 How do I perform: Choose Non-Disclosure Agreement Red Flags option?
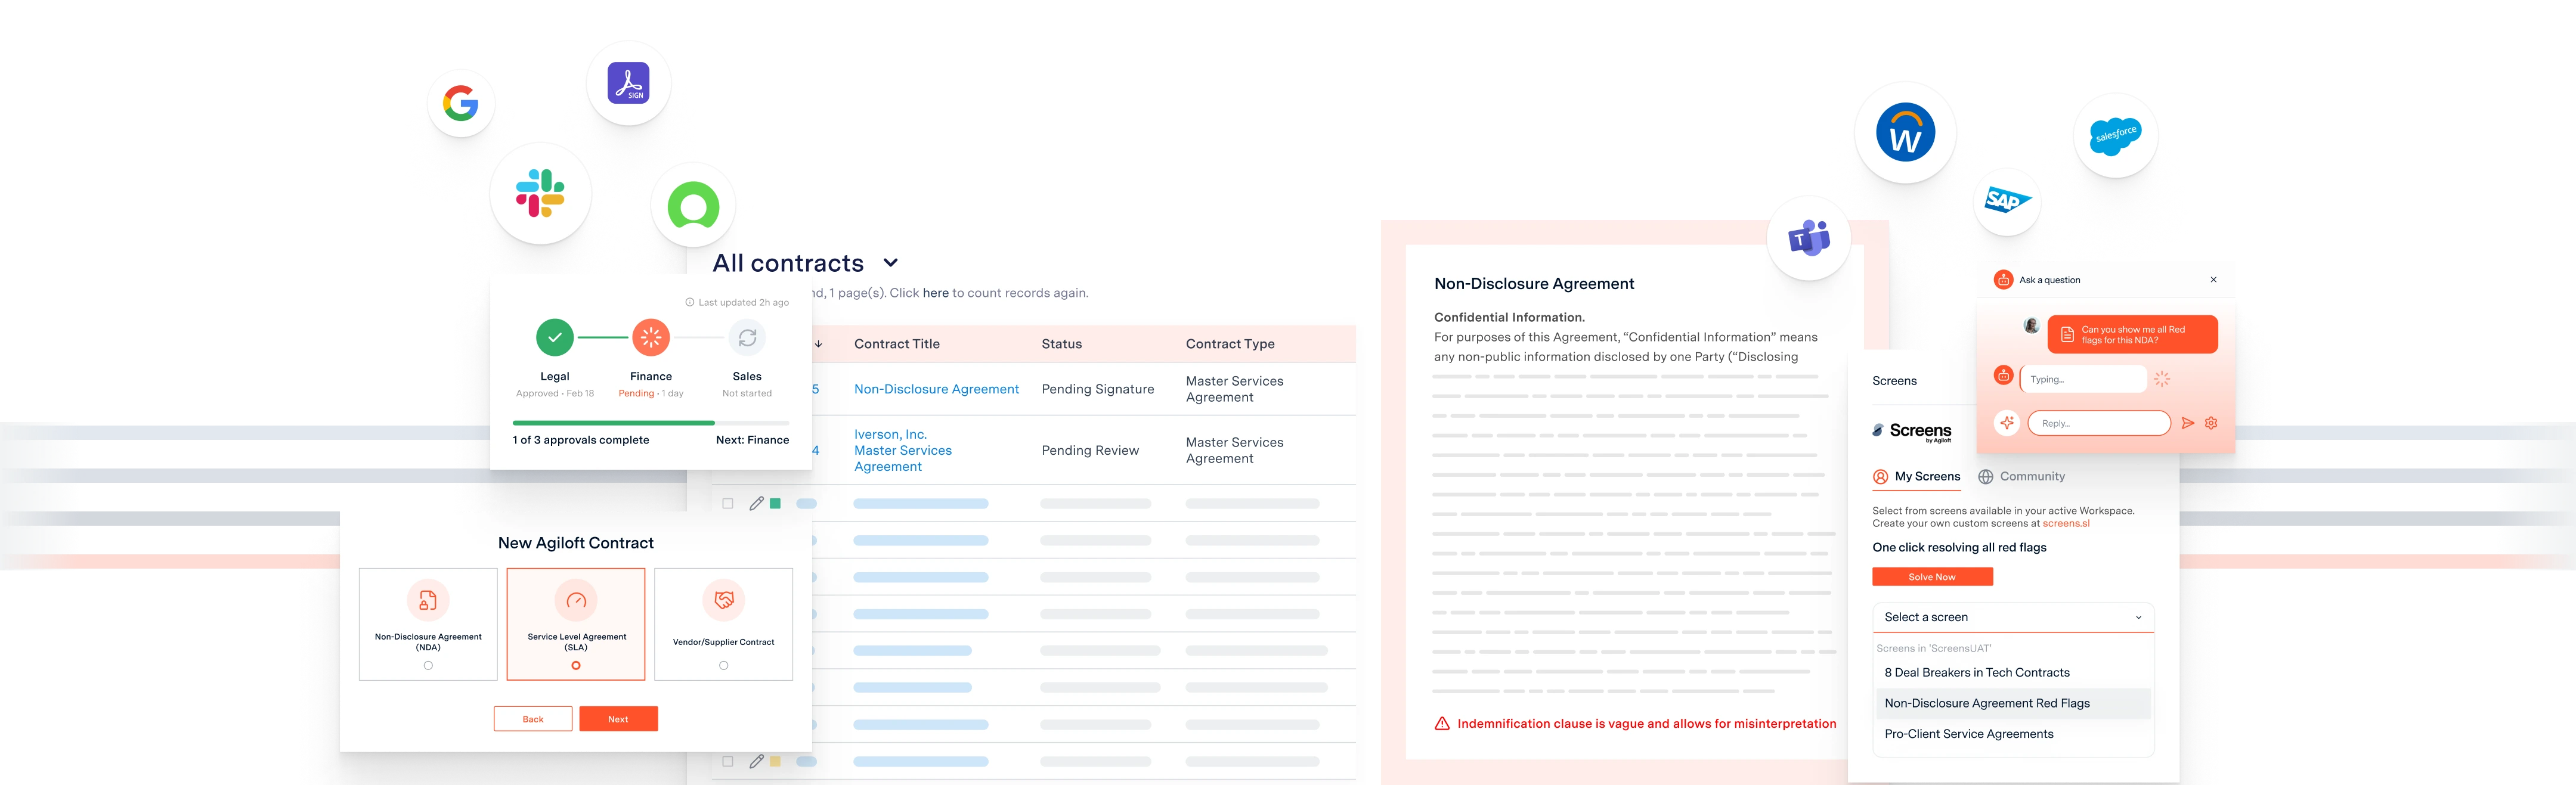tap(1987, 703)
